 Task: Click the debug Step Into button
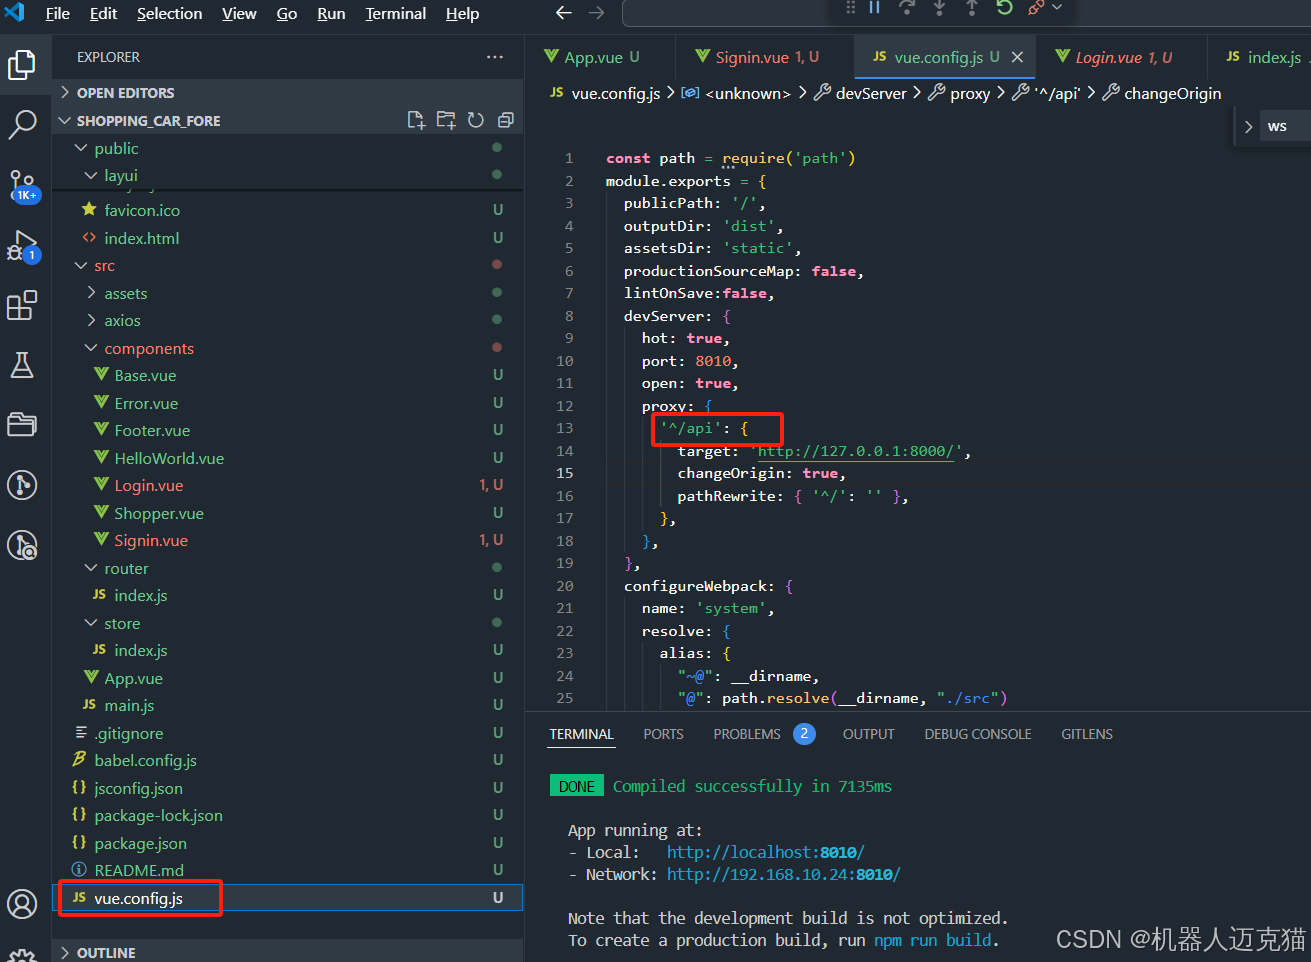click(x=940, y=8)
